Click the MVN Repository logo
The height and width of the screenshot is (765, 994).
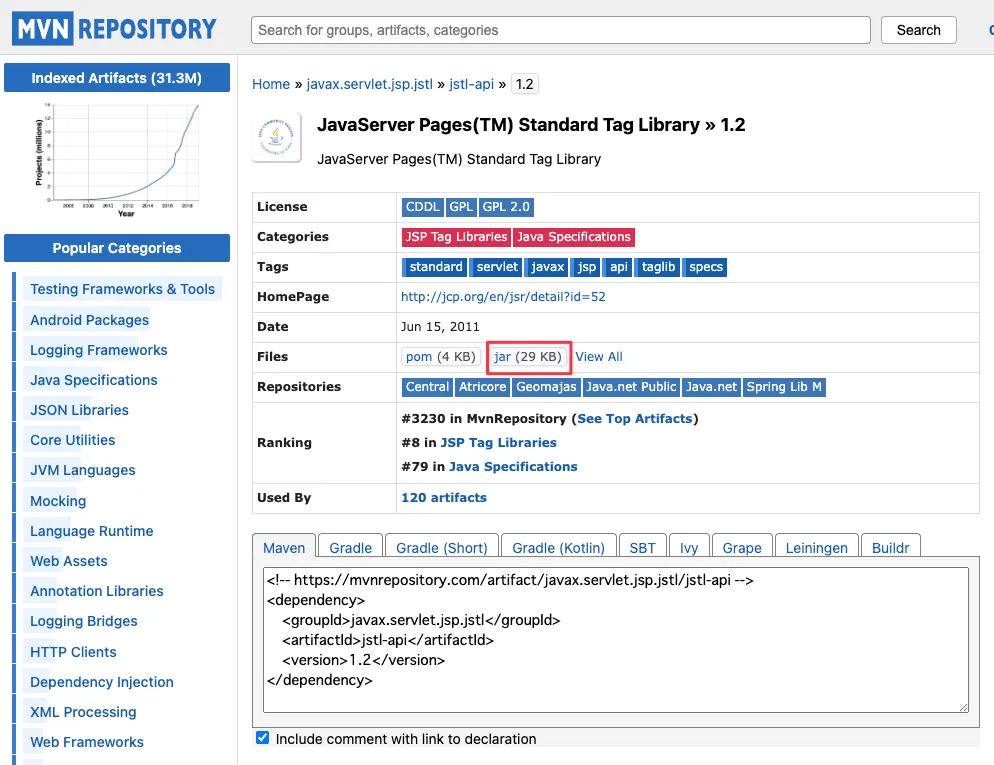coord(115,29)
